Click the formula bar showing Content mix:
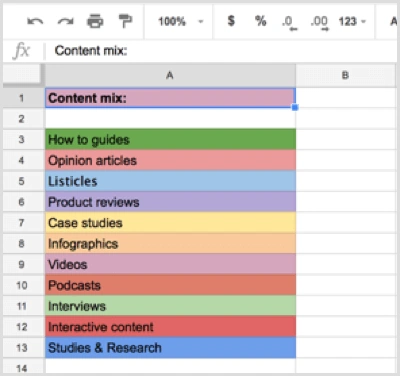The height and width of the screenshot is (376, 400). [x=220, y=51]
